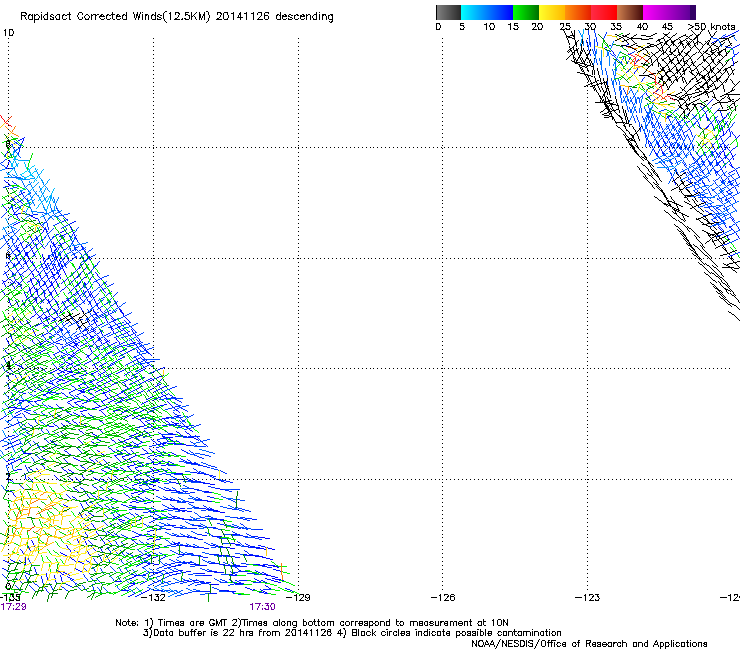
Task: Click the '-123' longitude axis label
Action: tap(588, 598)
